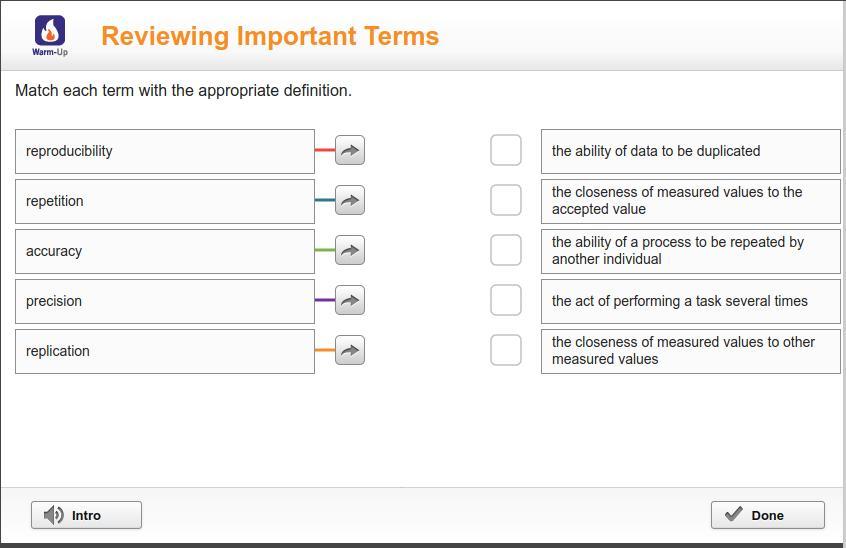Click the checkmark icon on Done button
The width and height of the screenshot is (846, 548).
(x=733, y=514)
